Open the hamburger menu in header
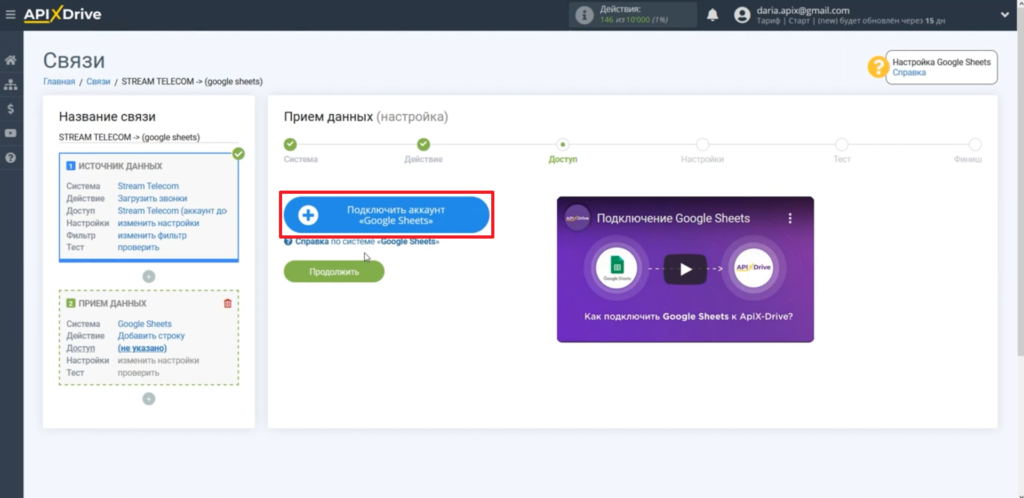The image size is (1024, 498). pos(11,15)
